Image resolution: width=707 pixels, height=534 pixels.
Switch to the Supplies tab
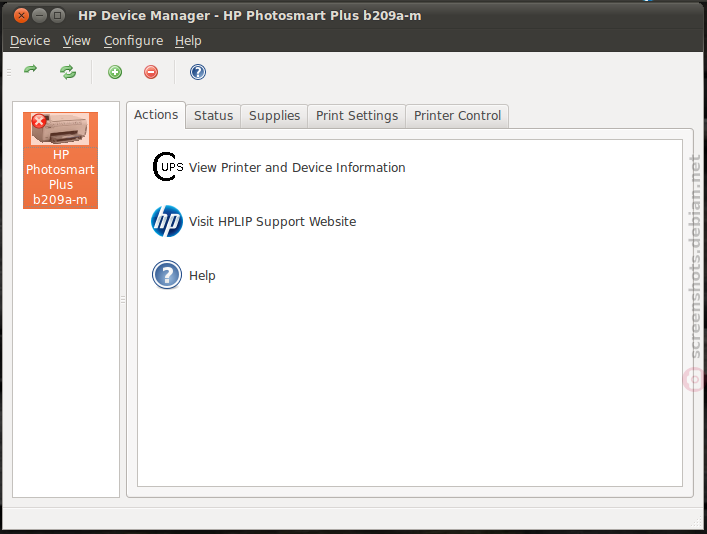pyautogui.click(x=274, y=116)
